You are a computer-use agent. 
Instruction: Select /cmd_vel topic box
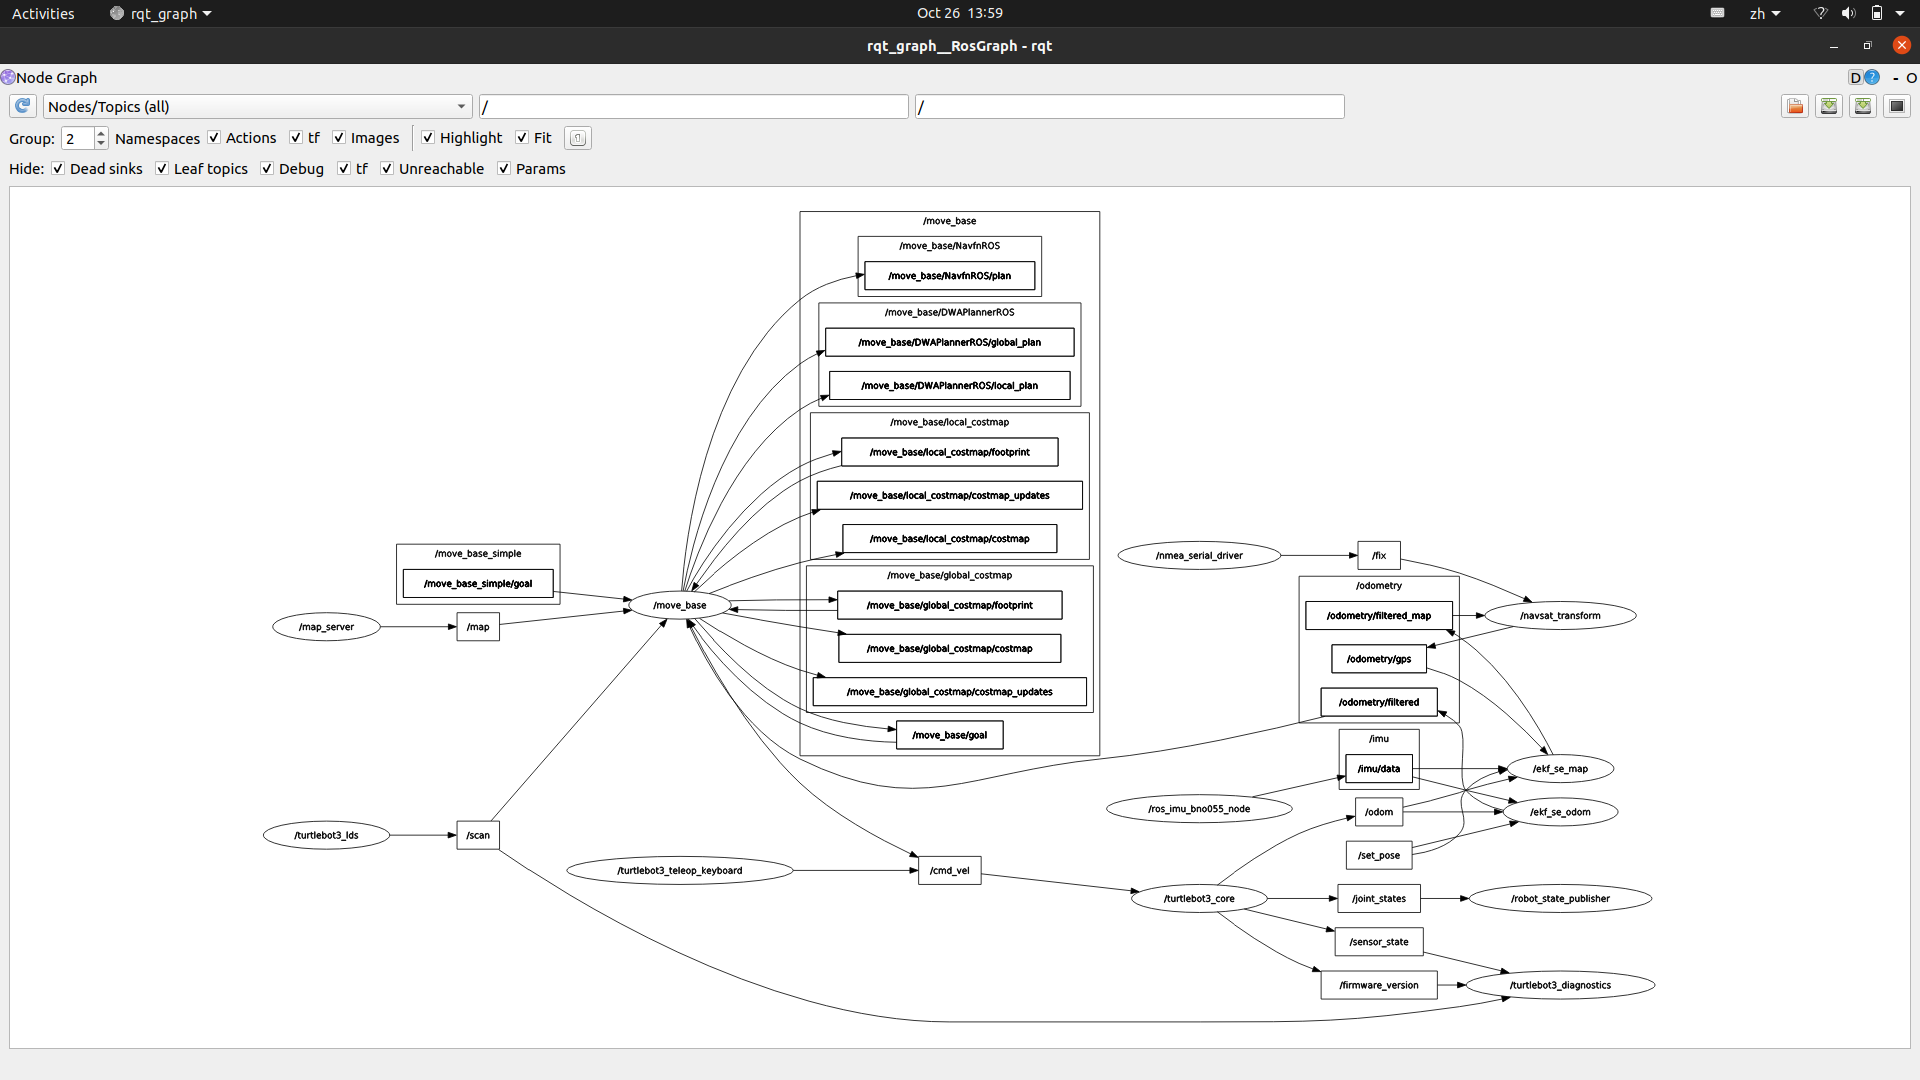[x=949, y=870]
